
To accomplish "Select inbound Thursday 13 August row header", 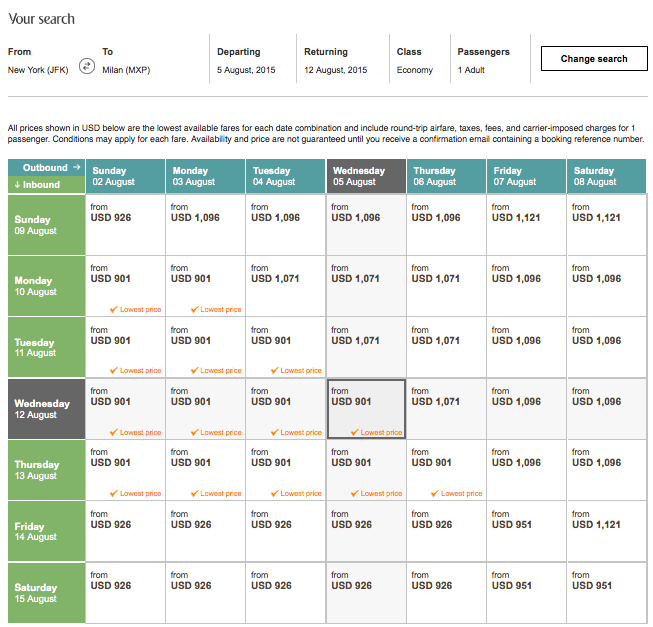I will point(47,470).
